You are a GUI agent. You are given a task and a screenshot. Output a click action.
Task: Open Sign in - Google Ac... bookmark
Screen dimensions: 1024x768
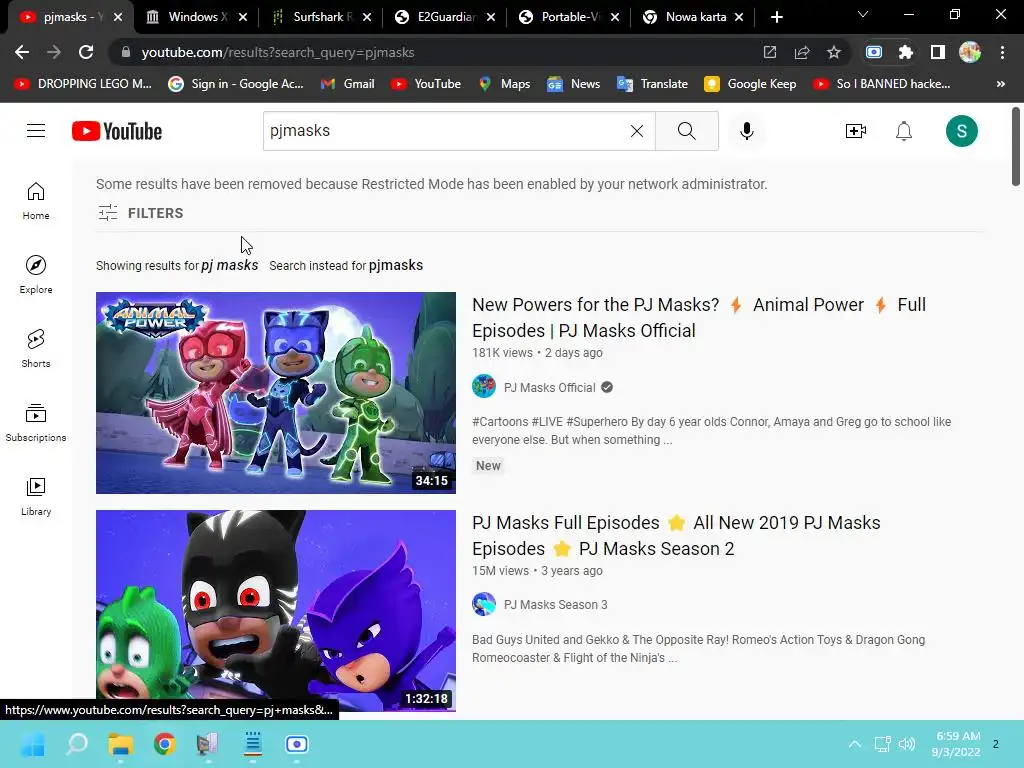(x=236, y=84)
